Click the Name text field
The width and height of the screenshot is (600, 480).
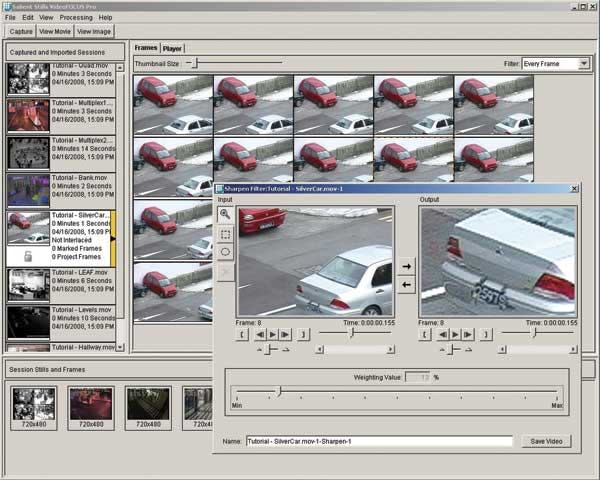[x=380, y=441]
